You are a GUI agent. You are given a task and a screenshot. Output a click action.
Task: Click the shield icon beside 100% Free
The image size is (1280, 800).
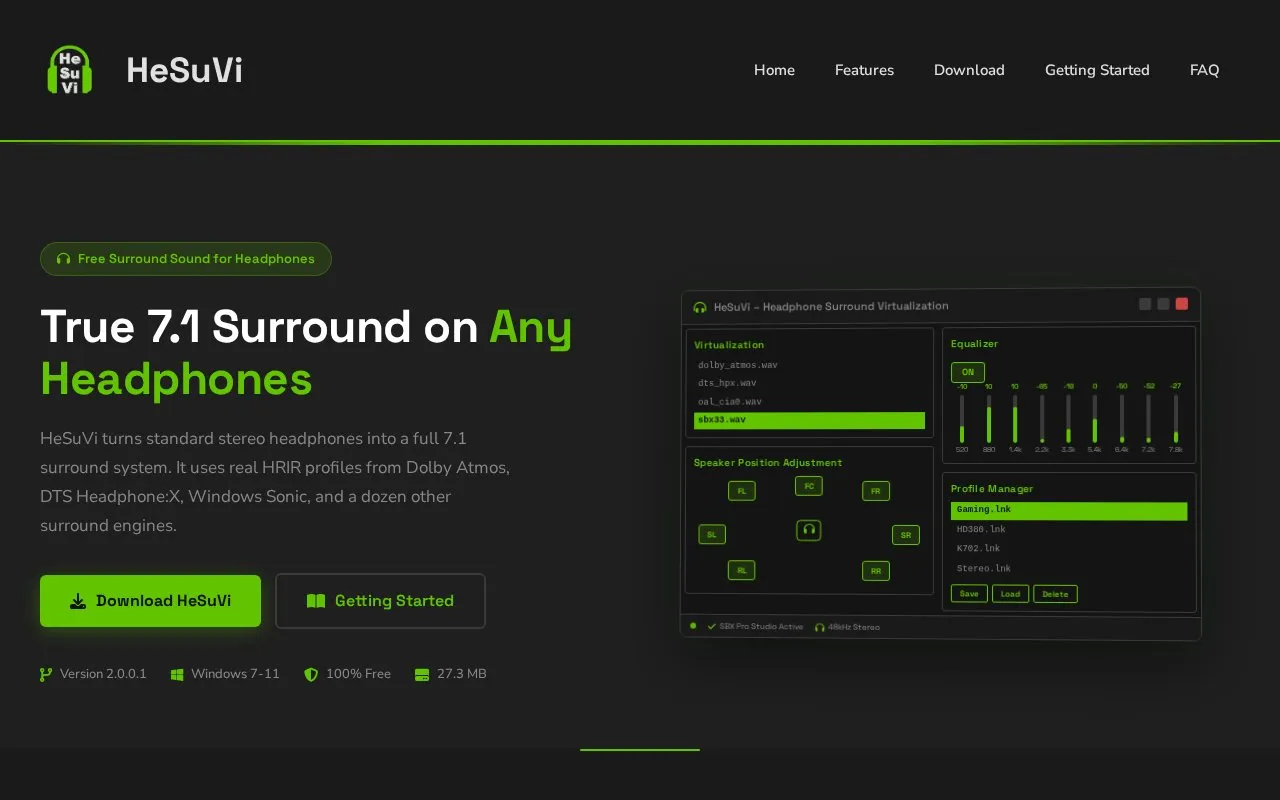pyautogui.click(x=311, y=675)
